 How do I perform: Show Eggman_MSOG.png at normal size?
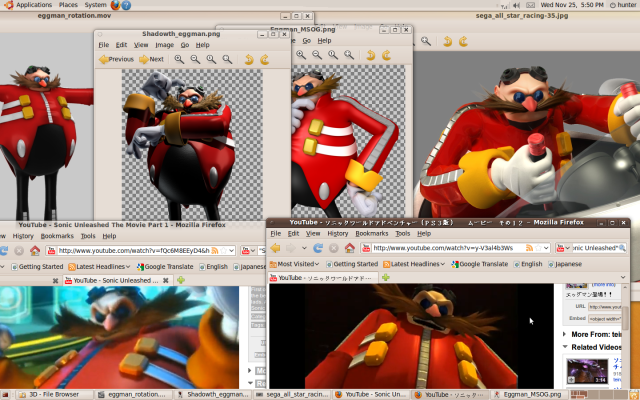pos(333,55)
